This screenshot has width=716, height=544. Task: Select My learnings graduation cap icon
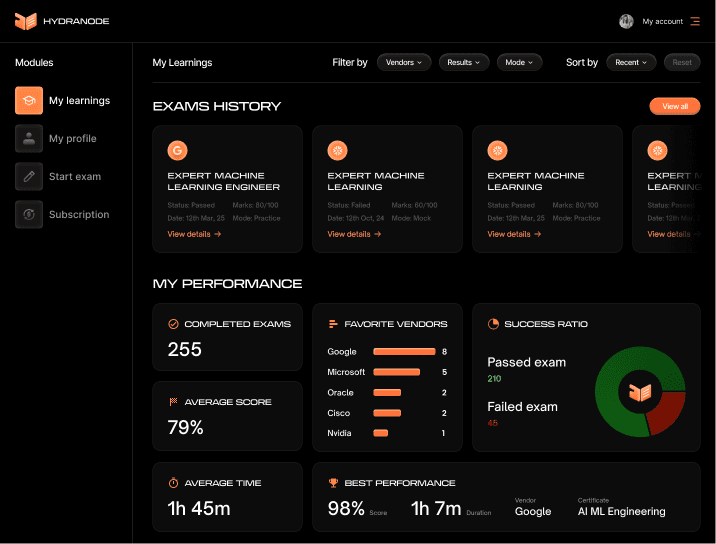pos(29,100)
